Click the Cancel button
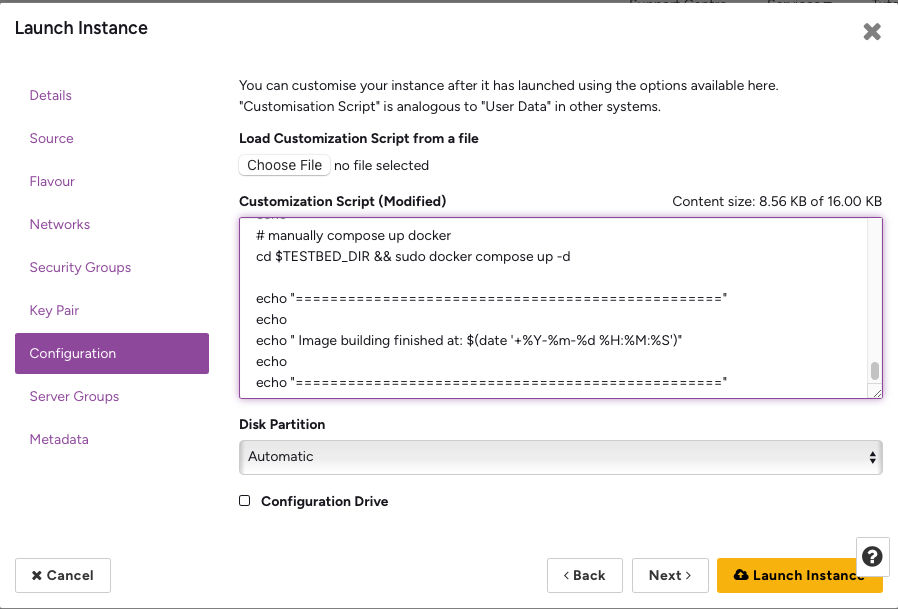The image size is (898, 609). point(63,575)
